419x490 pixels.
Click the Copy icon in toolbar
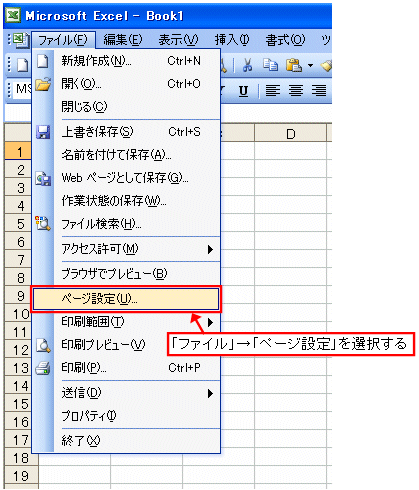click(x=270, y=65)
